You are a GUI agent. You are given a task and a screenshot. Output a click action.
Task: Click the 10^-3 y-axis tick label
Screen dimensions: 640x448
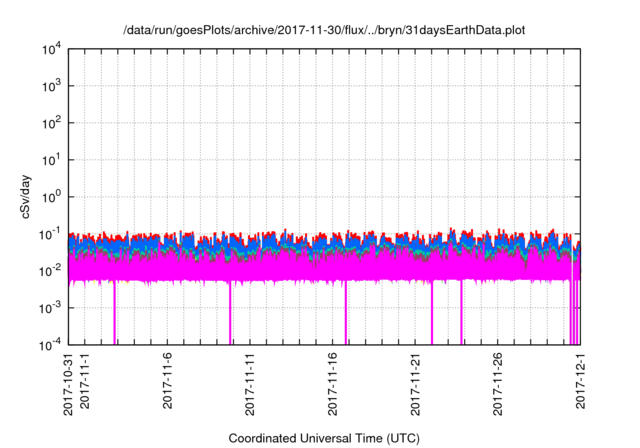[51, 308]
